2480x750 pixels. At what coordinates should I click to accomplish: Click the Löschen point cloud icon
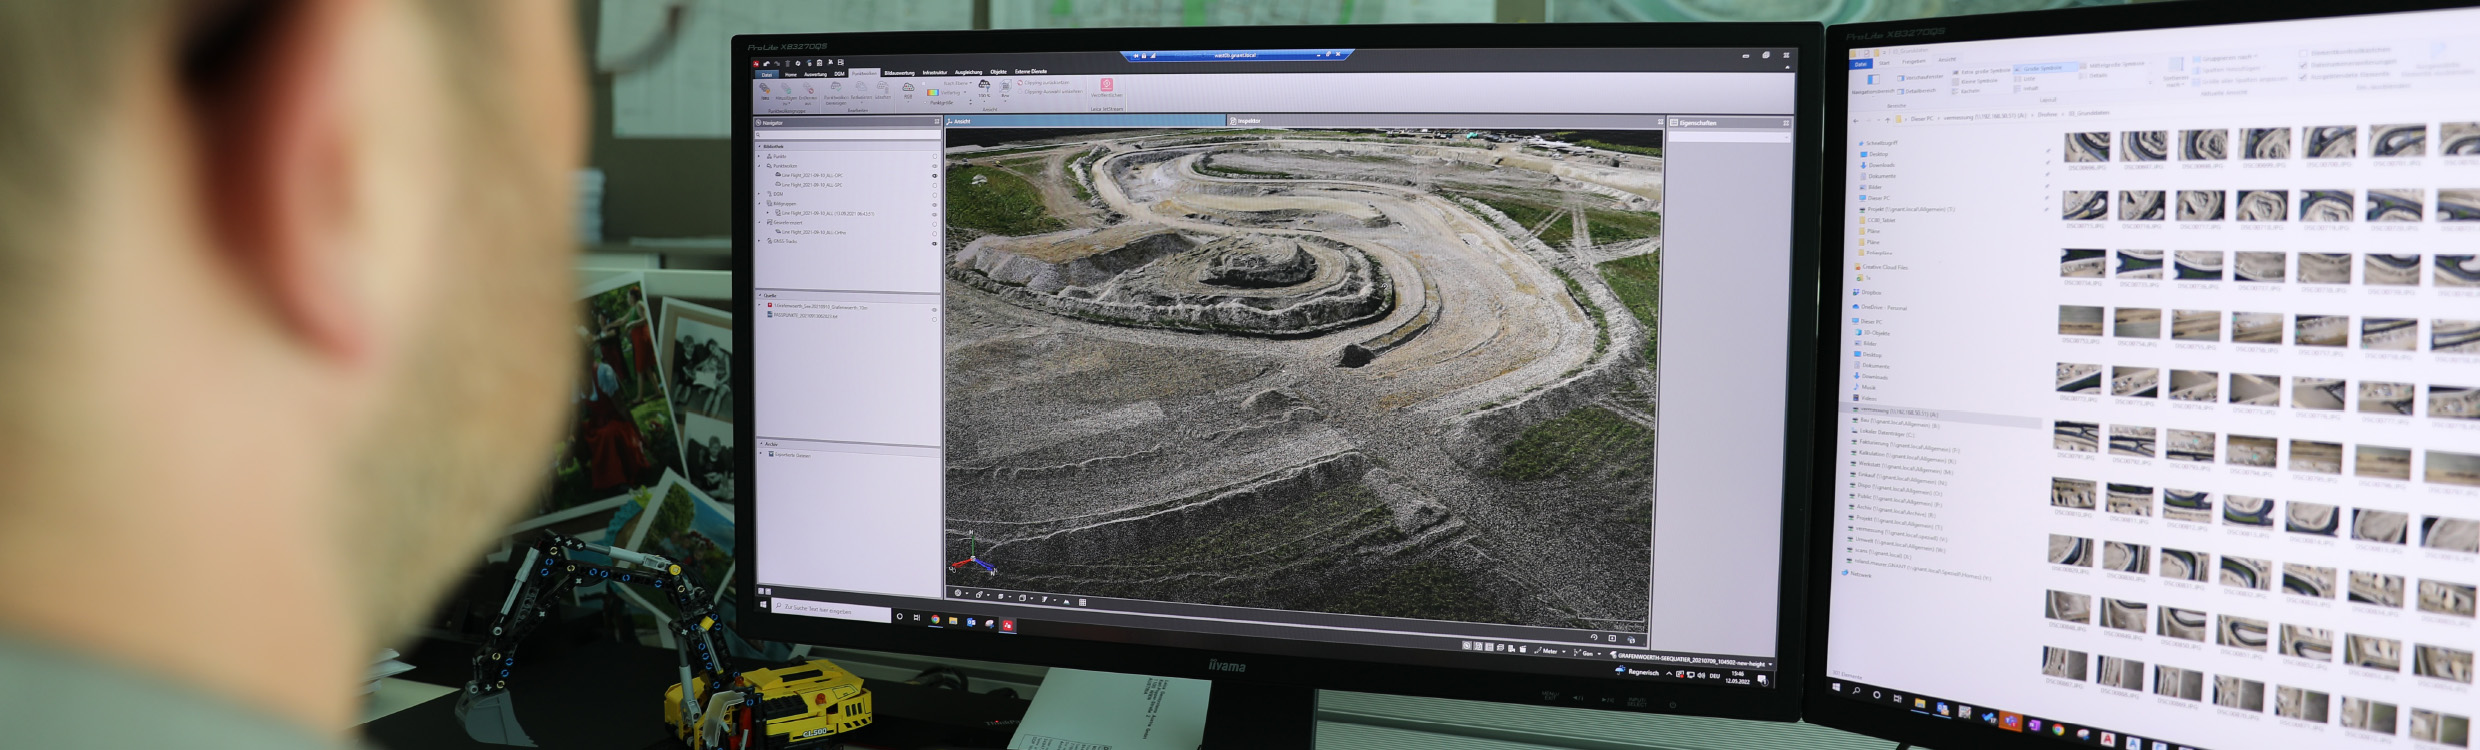tap(883, 89)
